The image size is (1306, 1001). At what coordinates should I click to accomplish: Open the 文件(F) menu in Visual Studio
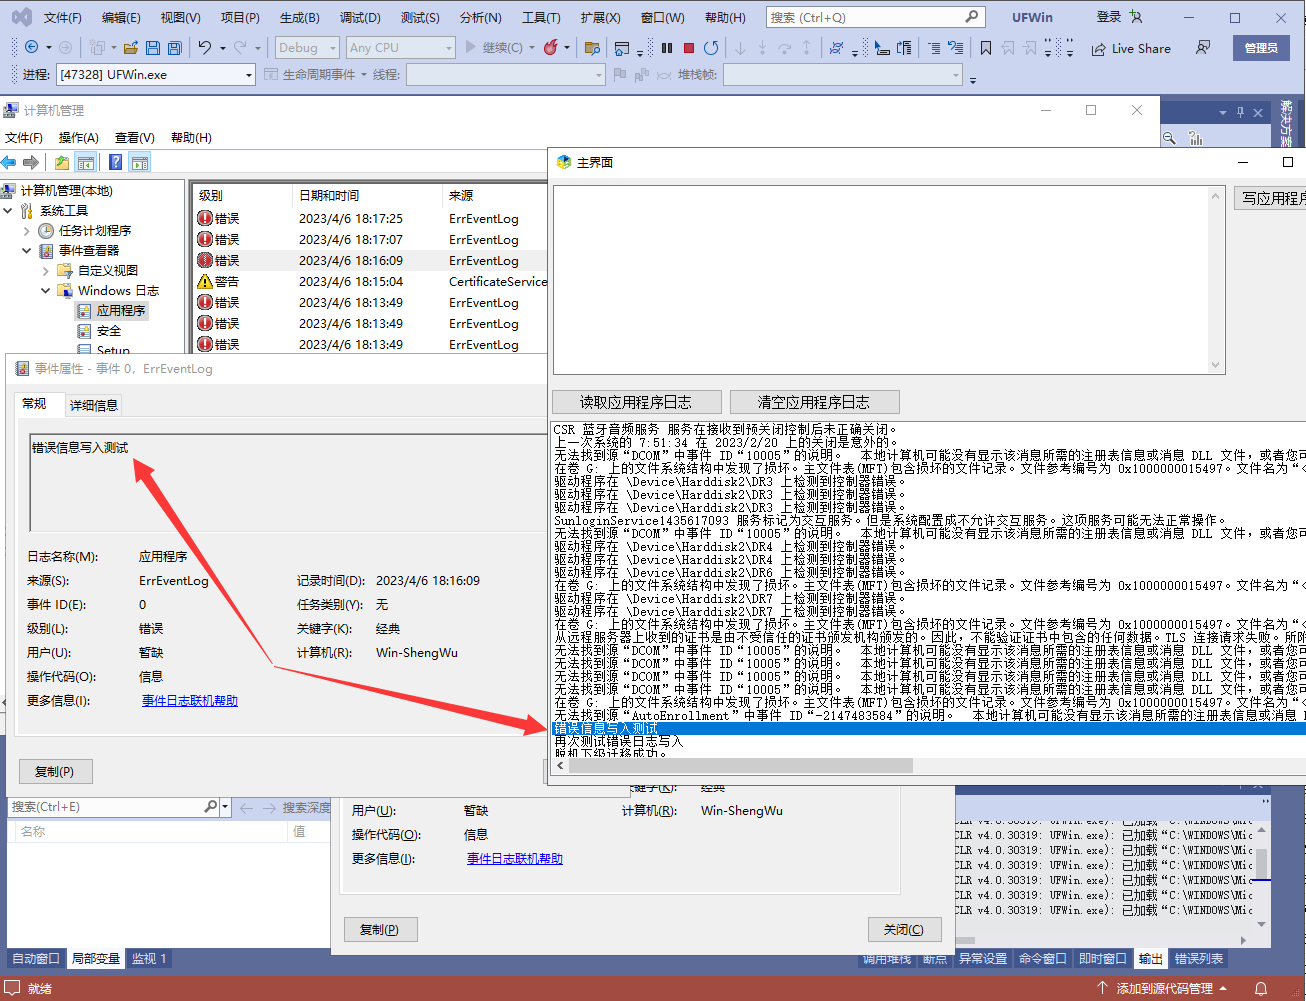[63, 17]
